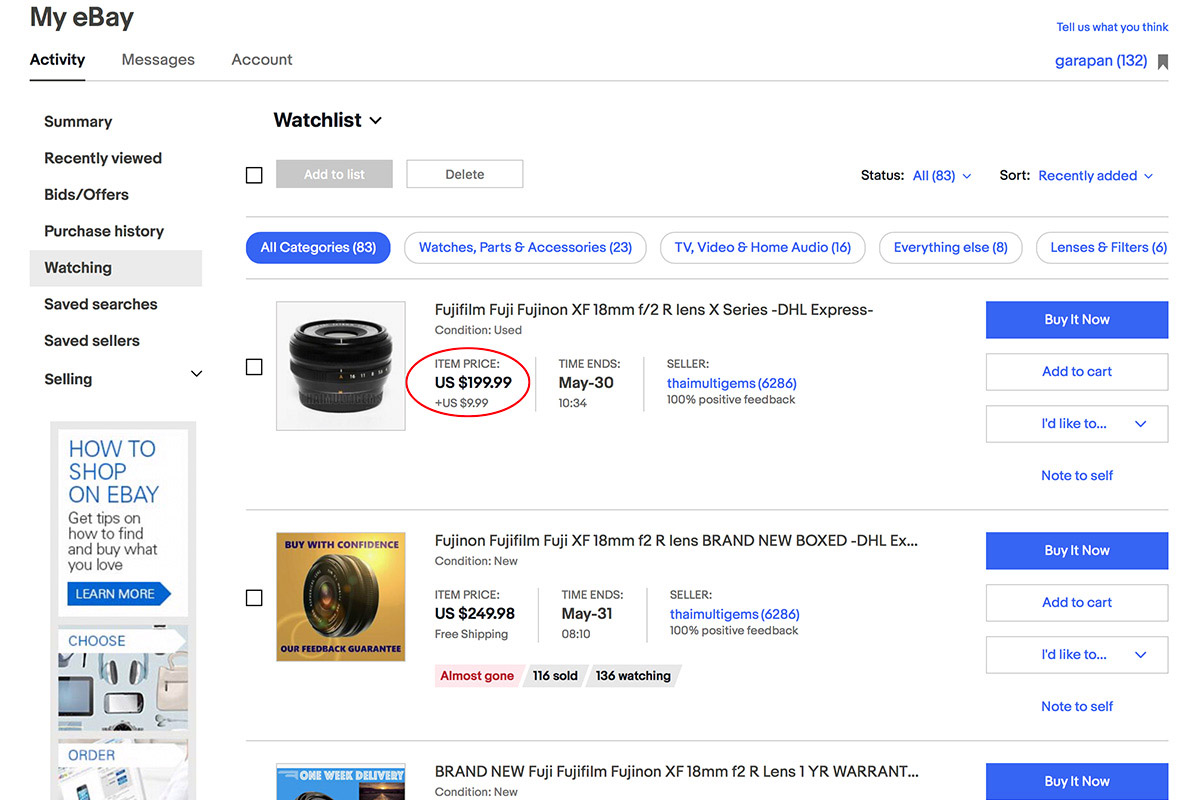Open seller thaimultigems on the New lens listing
Screen dimensions: 1200x800
tap(735, 614)
